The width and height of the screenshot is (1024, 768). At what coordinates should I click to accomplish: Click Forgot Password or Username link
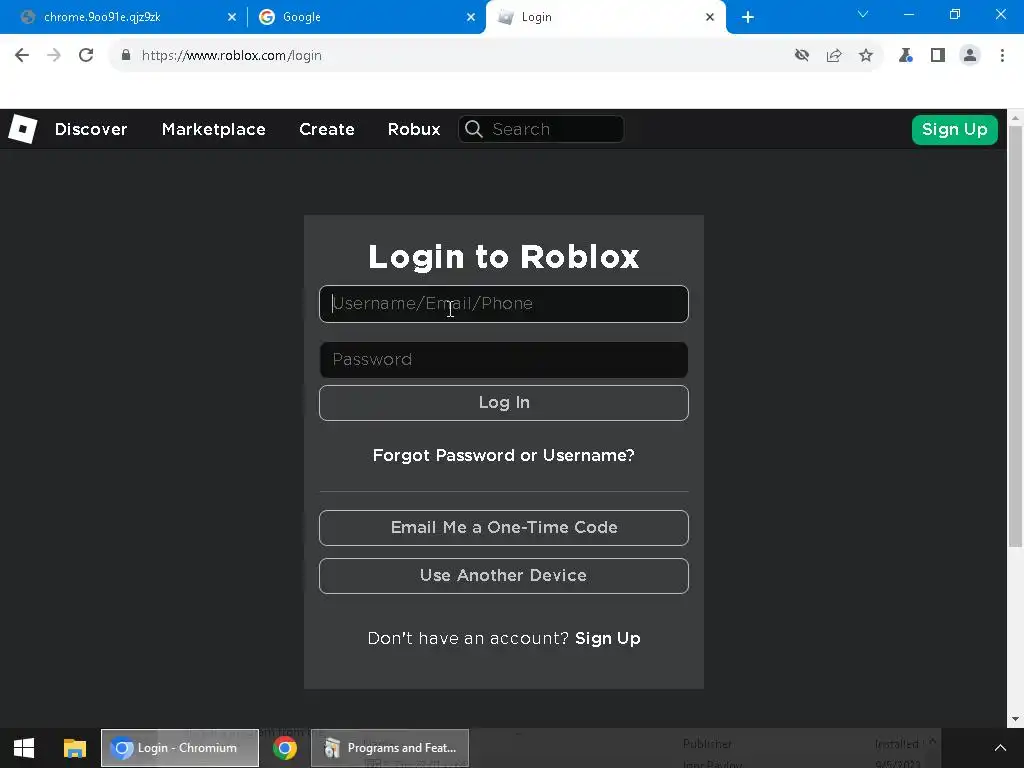point(504,455)
